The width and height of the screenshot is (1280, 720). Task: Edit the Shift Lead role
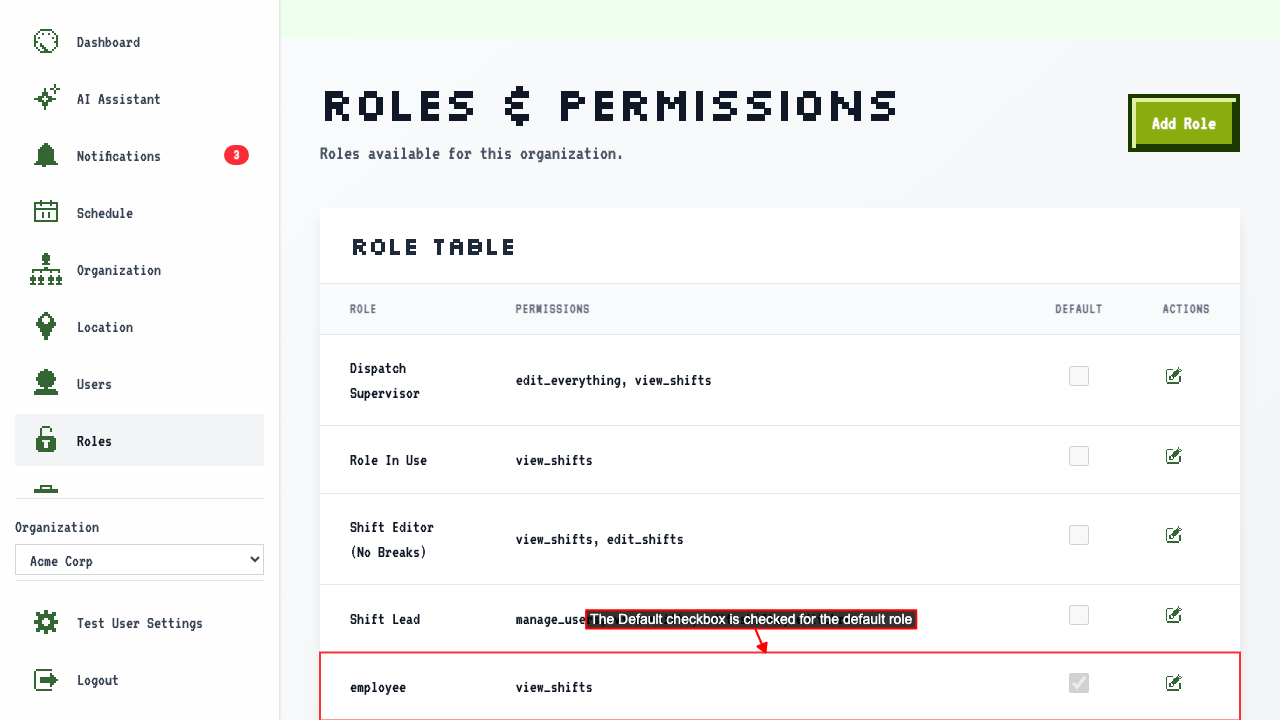1174,615
